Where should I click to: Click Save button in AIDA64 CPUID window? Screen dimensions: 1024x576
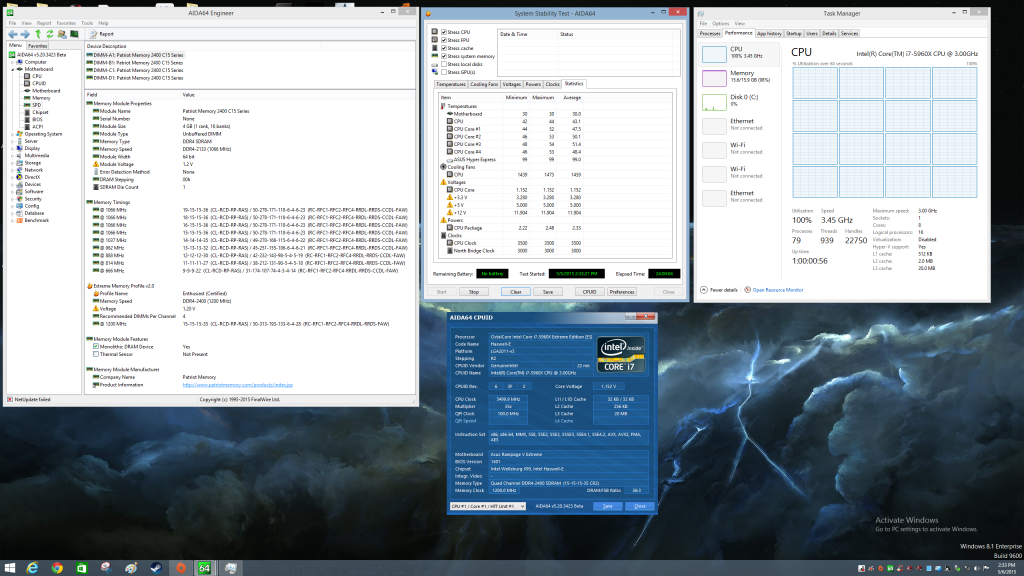[607, 506]
